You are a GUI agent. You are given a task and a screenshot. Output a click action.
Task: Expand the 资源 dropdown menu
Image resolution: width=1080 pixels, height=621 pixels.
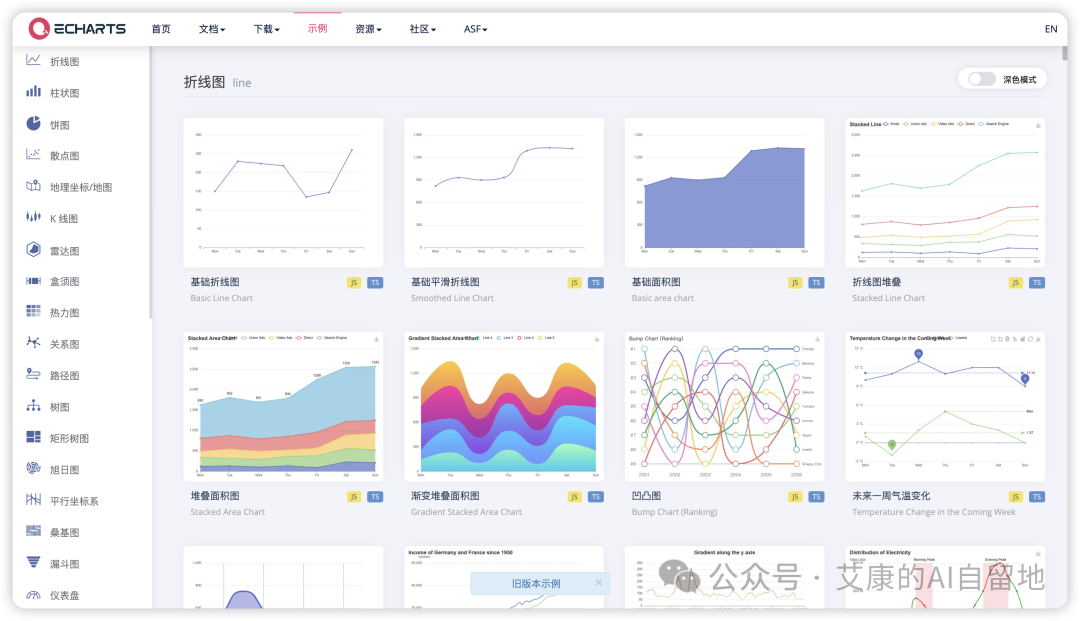coord(368,29)
